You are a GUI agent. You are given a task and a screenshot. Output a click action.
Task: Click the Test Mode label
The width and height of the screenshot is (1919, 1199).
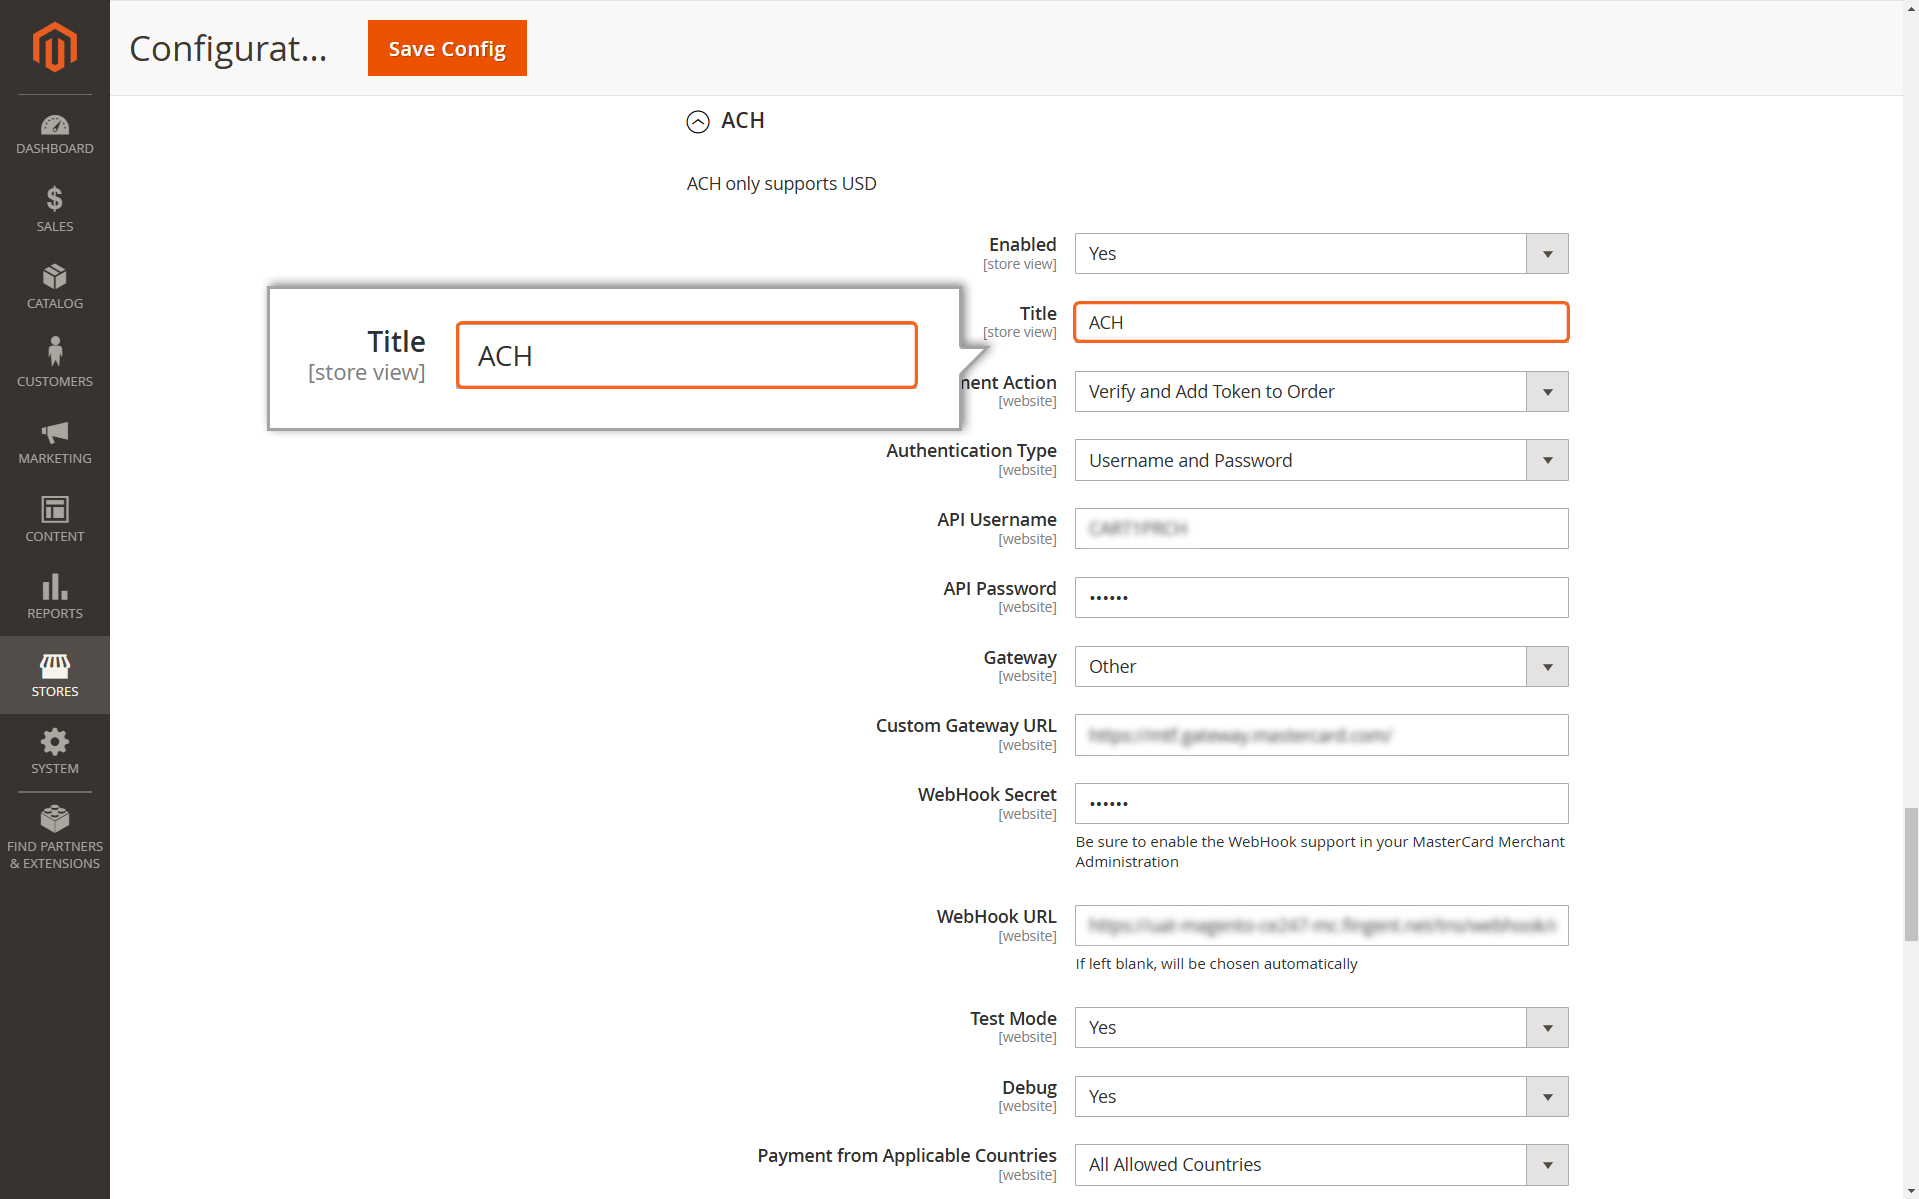[x=1013, y=1018]
